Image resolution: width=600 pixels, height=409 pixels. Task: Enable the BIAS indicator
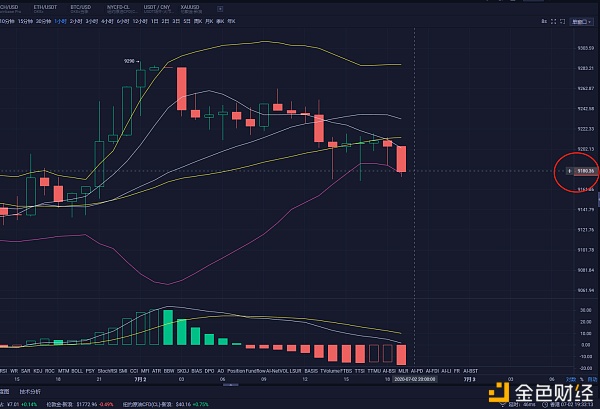(196, 371)
